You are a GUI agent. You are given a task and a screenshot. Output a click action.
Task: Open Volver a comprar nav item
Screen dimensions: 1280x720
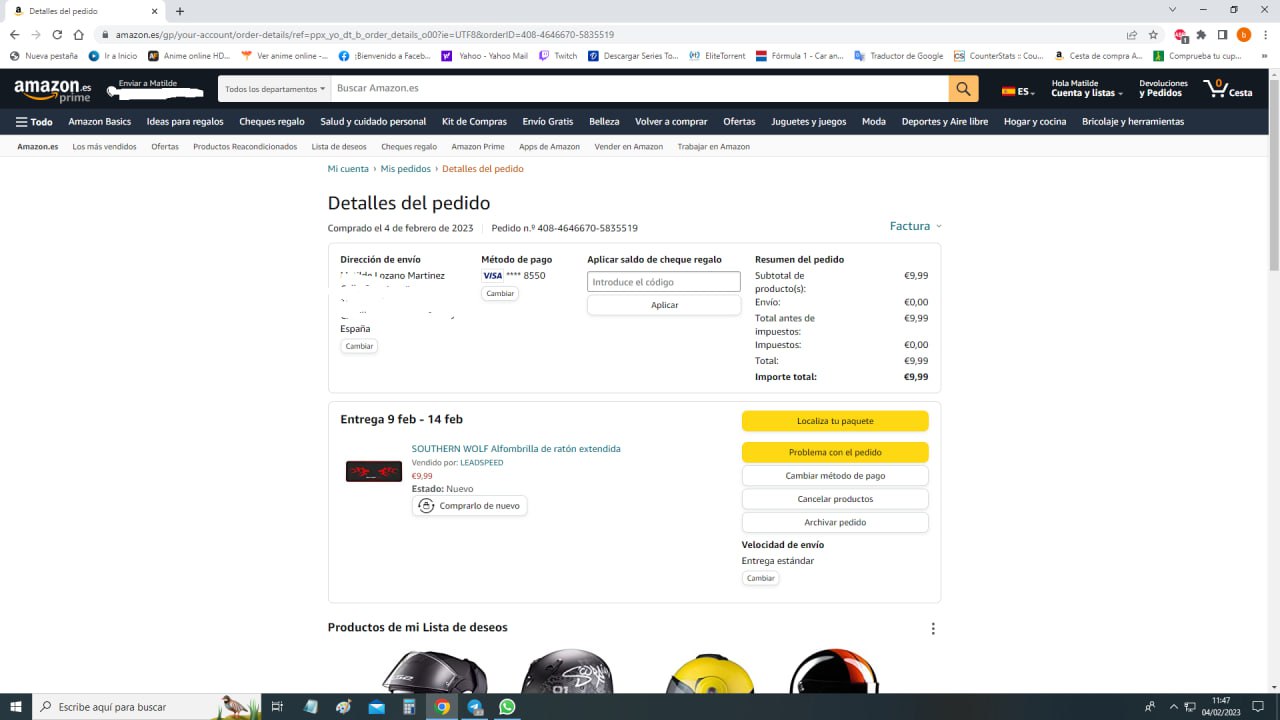click(671, 122)
